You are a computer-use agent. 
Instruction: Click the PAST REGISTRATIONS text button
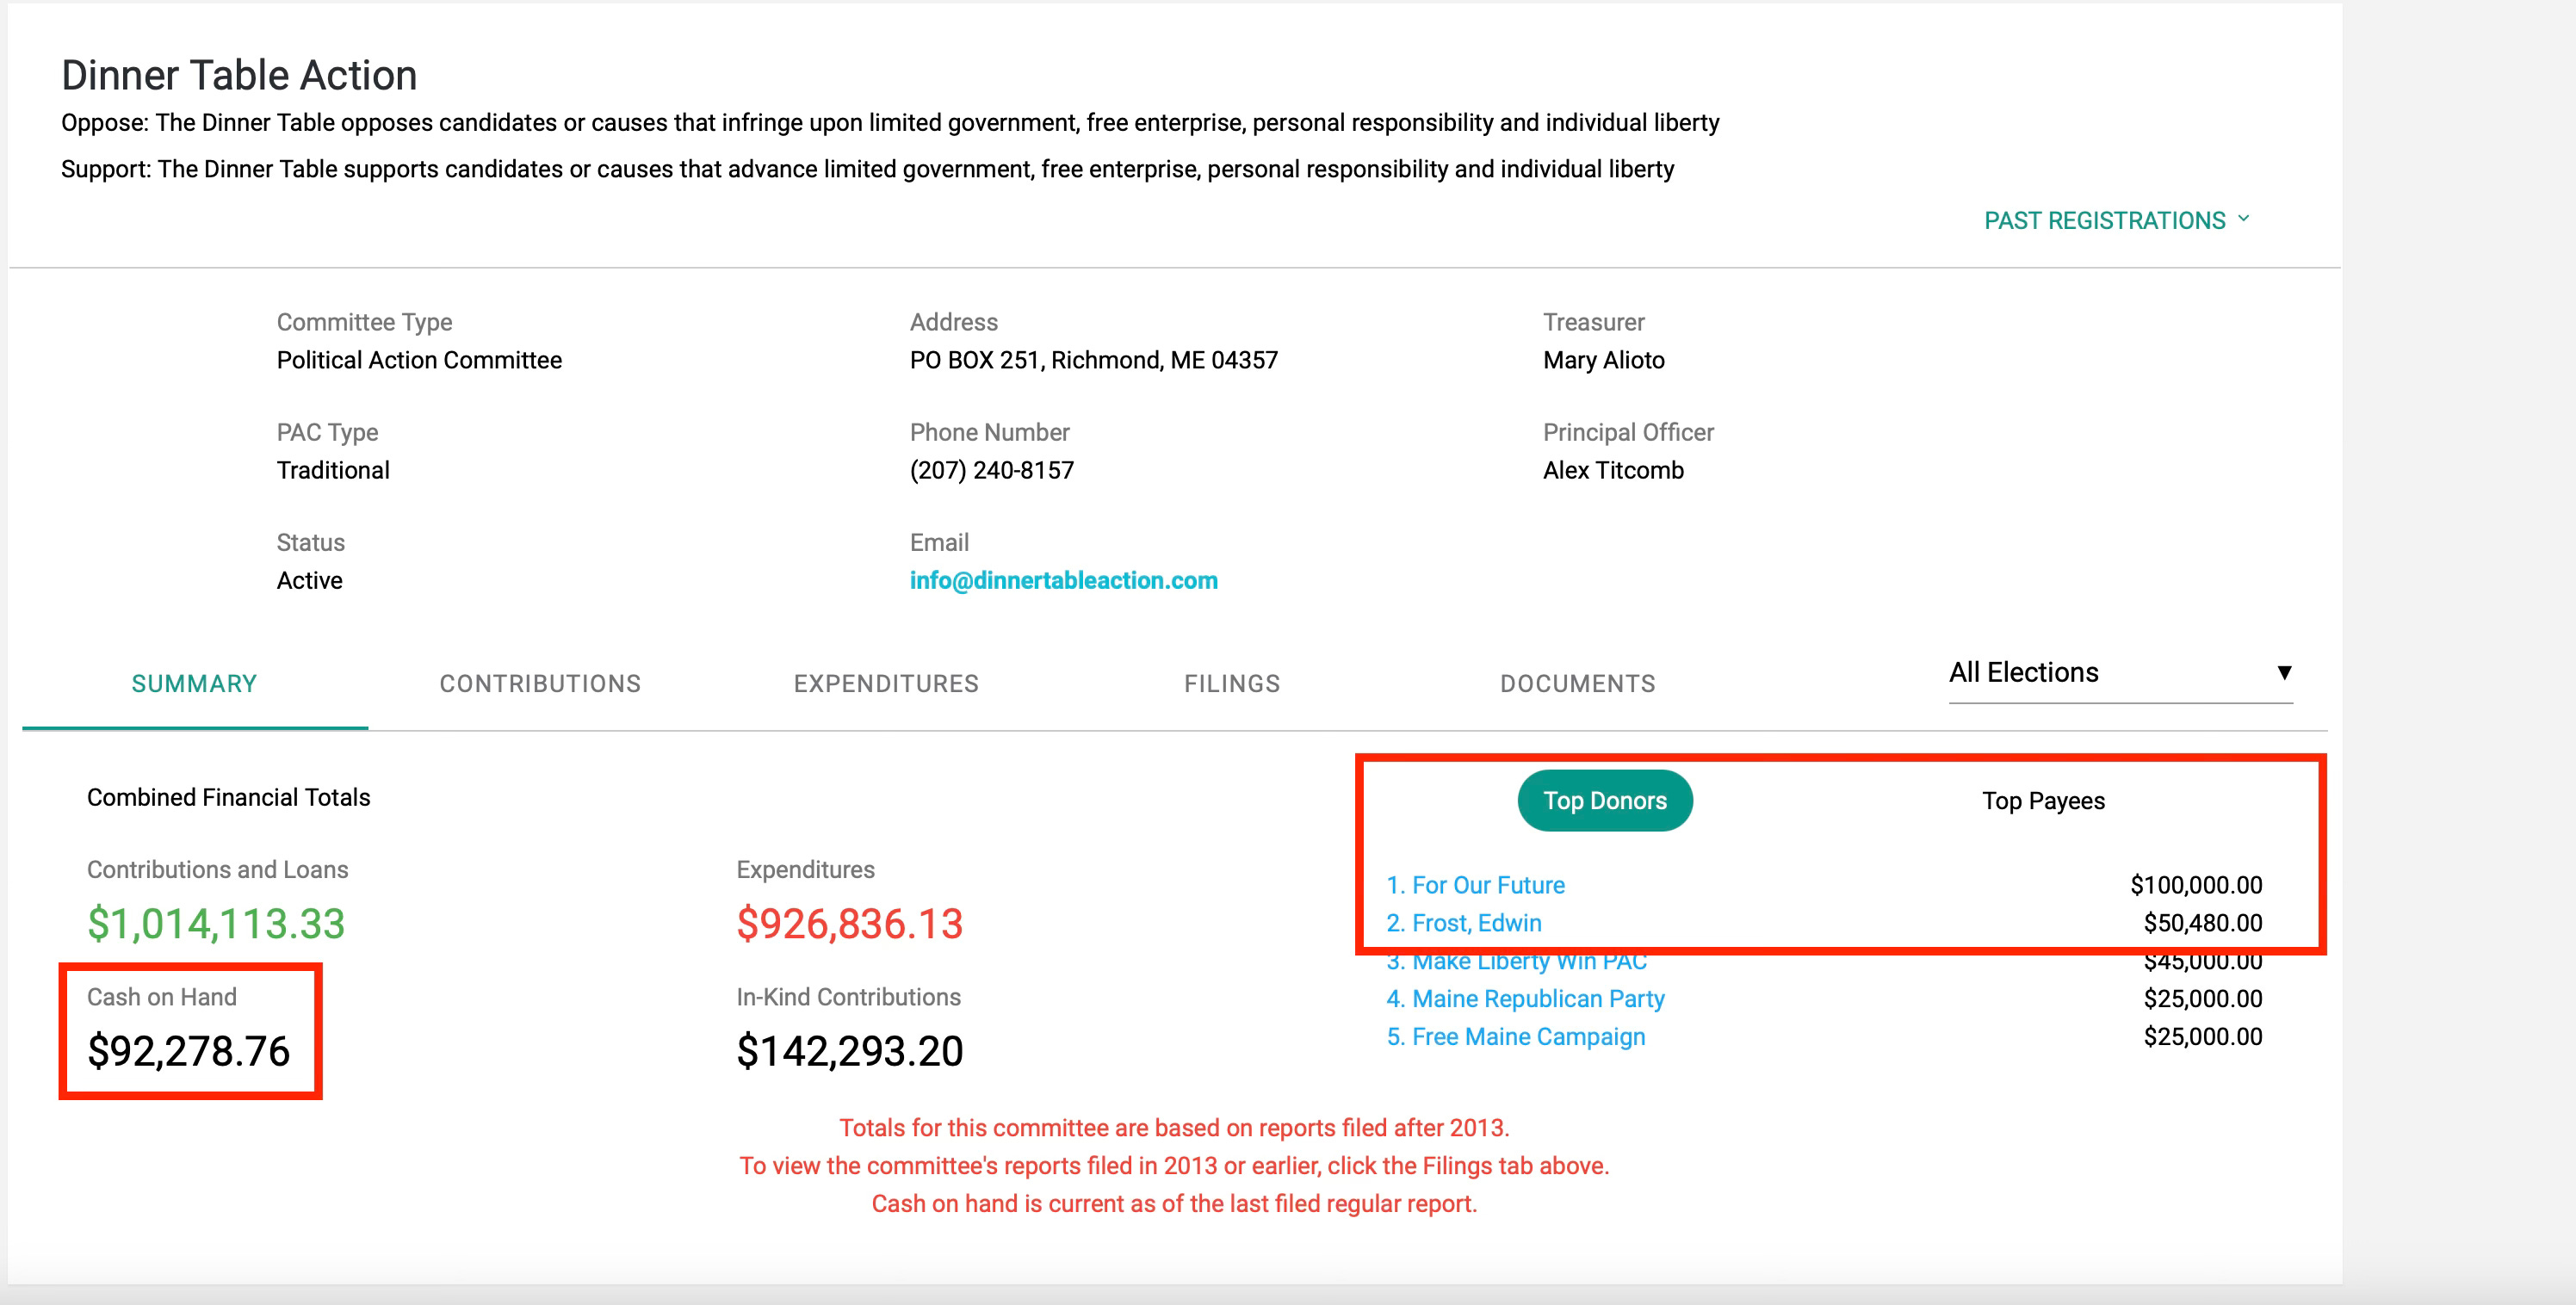pos(2104,221)
